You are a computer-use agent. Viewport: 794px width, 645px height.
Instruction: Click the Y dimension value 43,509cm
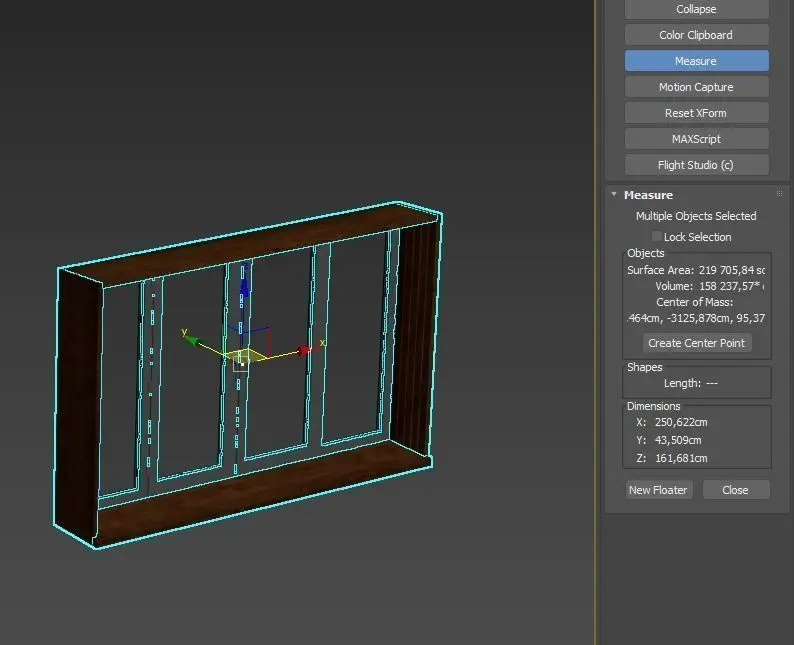(x=678, y=440)
